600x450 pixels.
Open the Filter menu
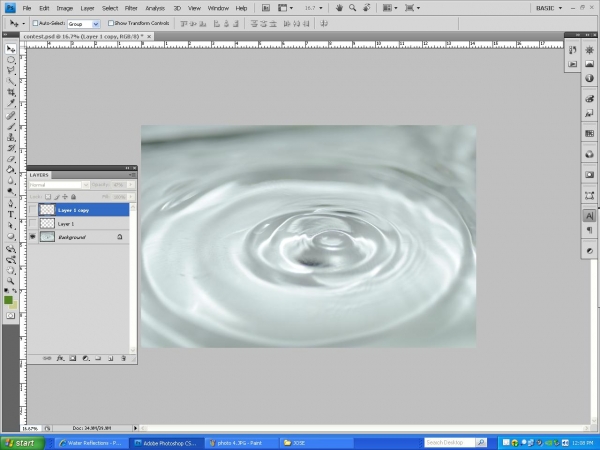click(131, 8)
